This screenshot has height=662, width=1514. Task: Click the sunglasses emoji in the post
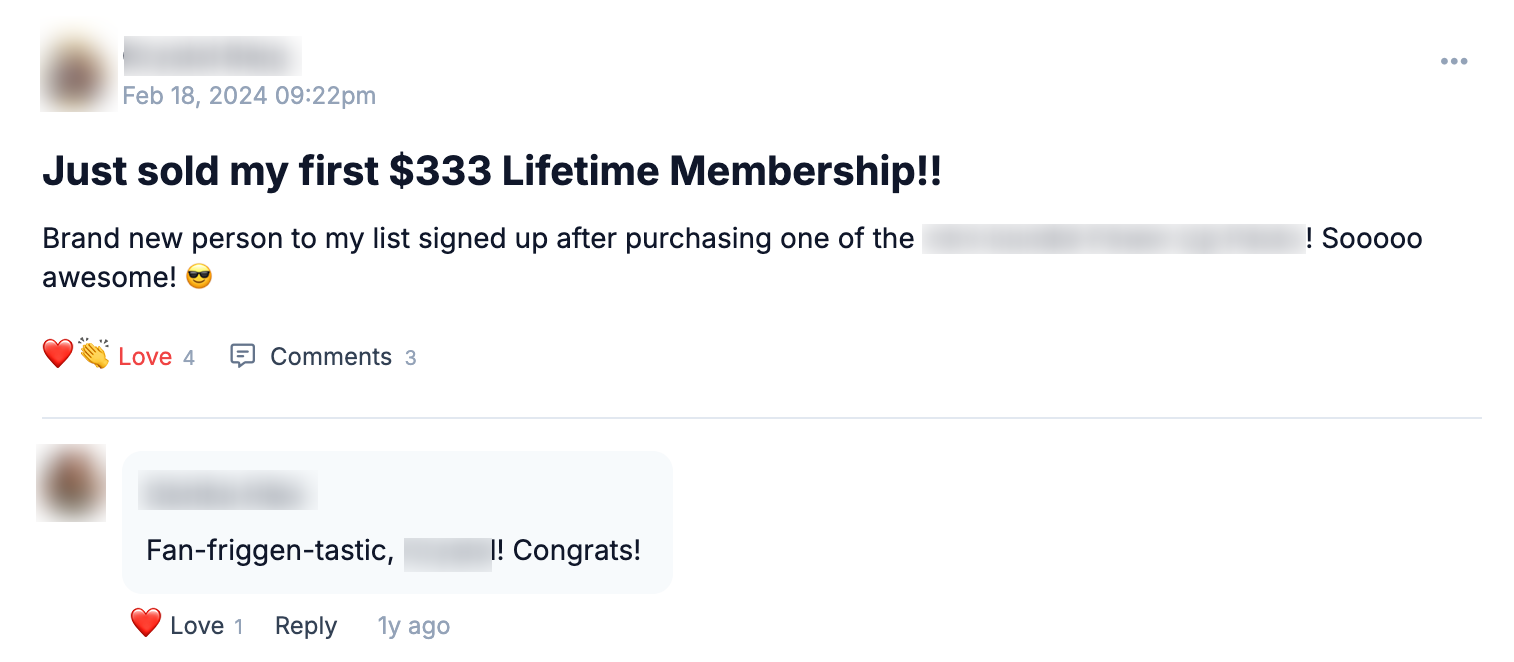pyautogui.click(x=200, y=277)
